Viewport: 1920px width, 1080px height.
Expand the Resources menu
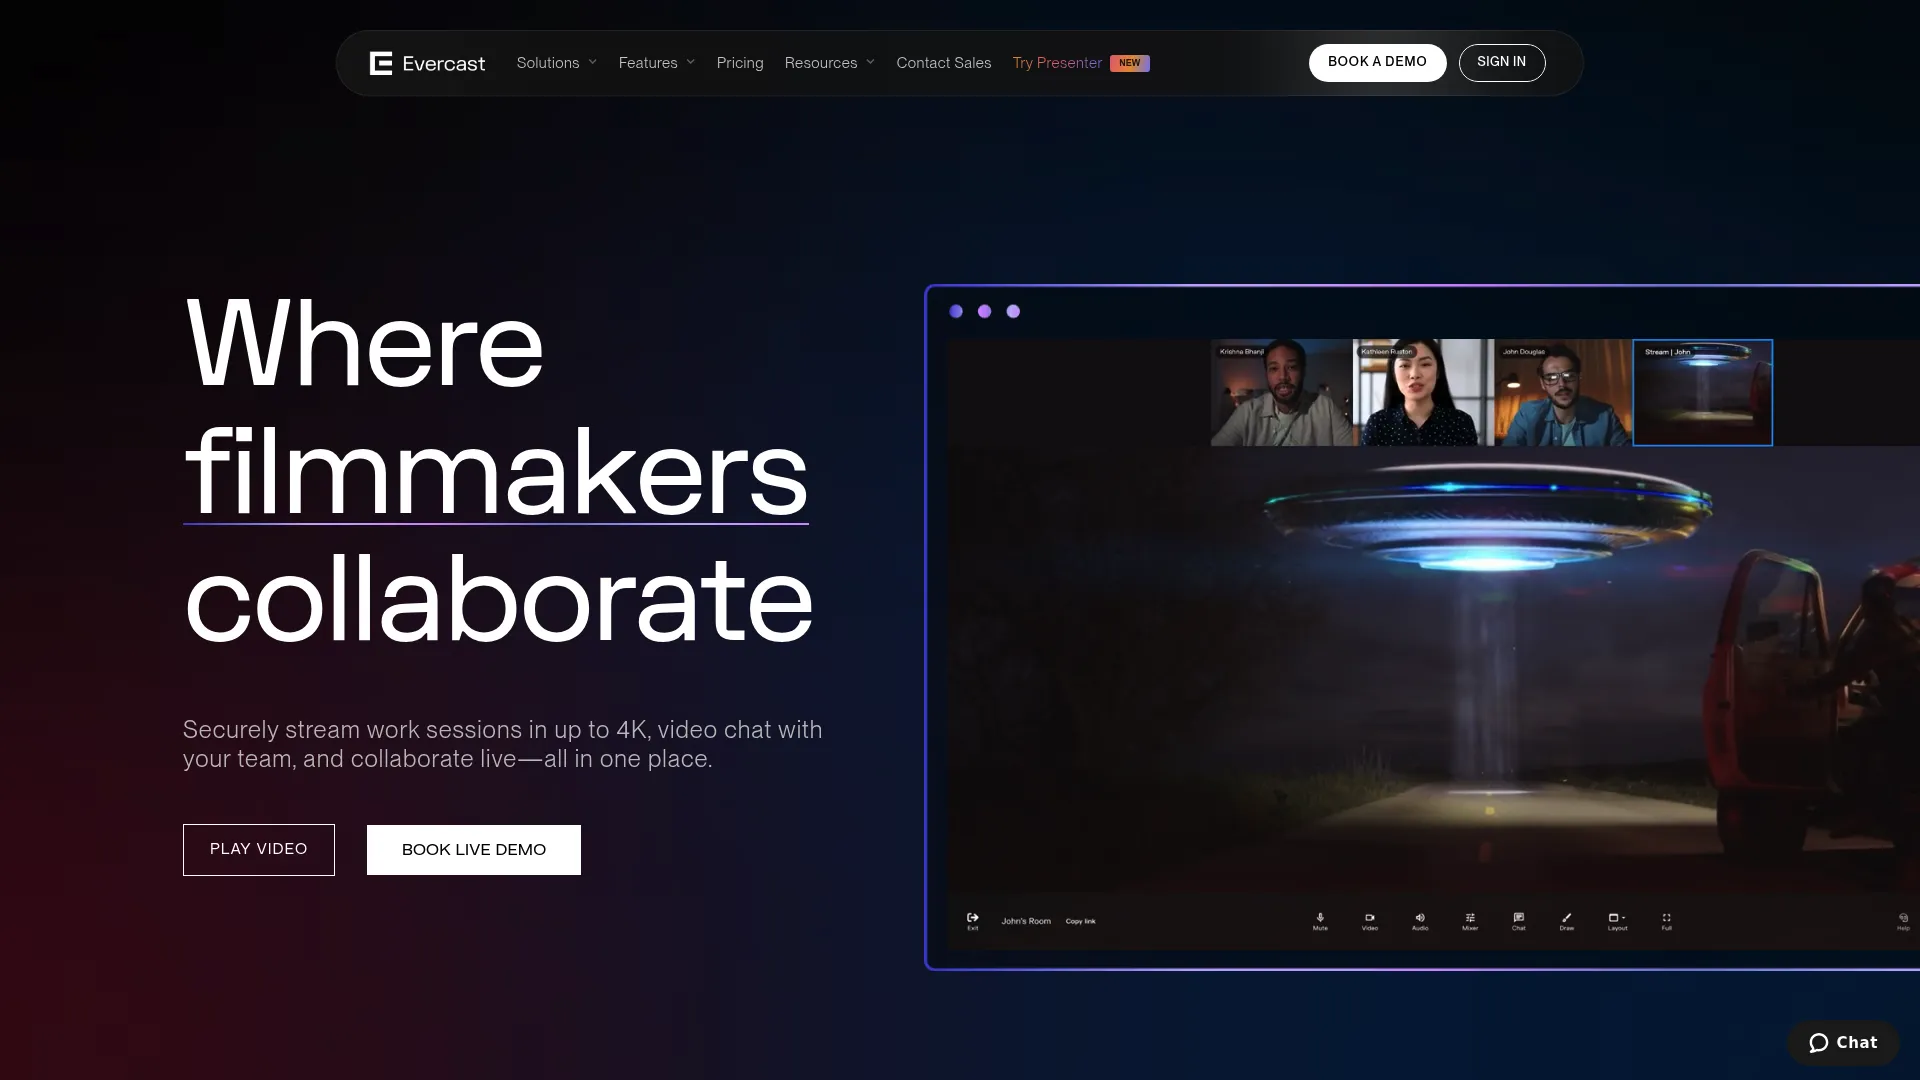tap(829, 63)
